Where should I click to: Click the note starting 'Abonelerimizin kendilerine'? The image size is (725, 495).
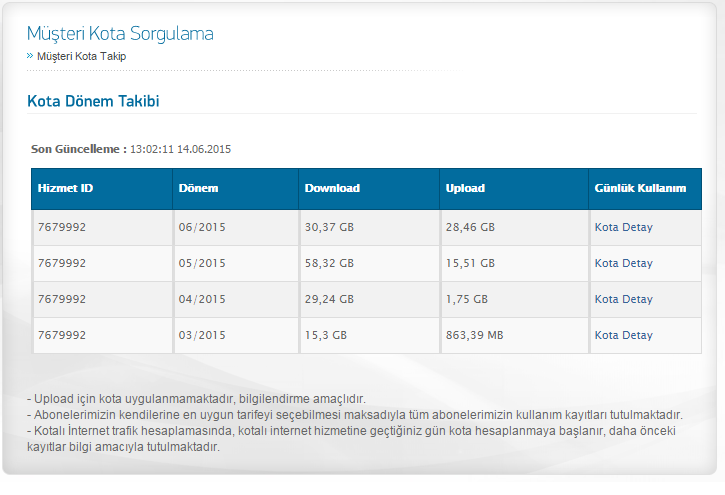pos(355,415)
